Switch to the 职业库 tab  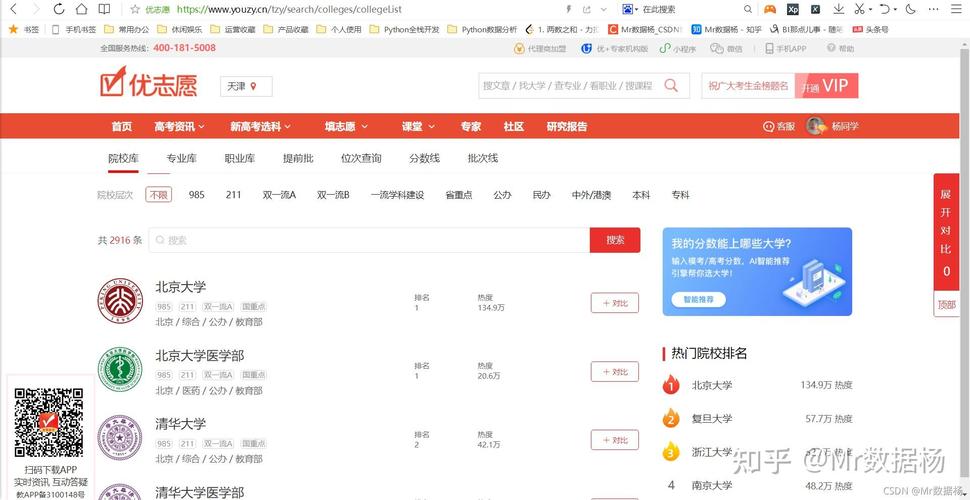[x=240, y=158]
